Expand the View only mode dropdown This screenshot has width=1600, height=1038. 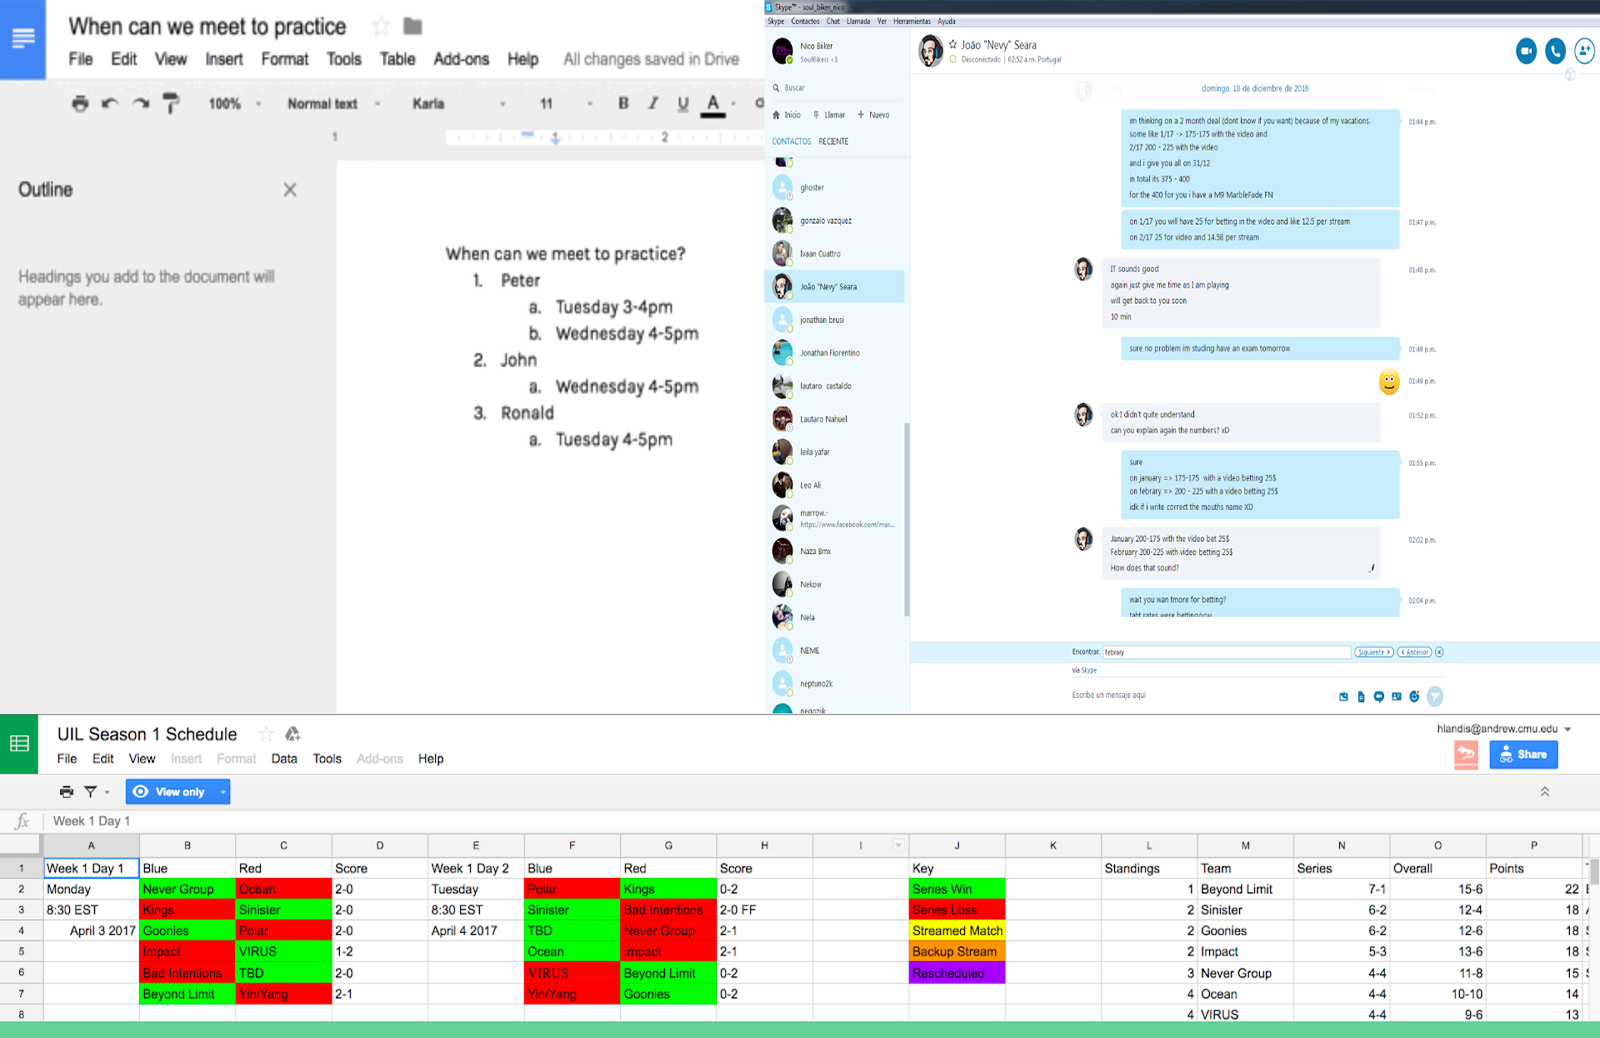[x=223, y=791]
